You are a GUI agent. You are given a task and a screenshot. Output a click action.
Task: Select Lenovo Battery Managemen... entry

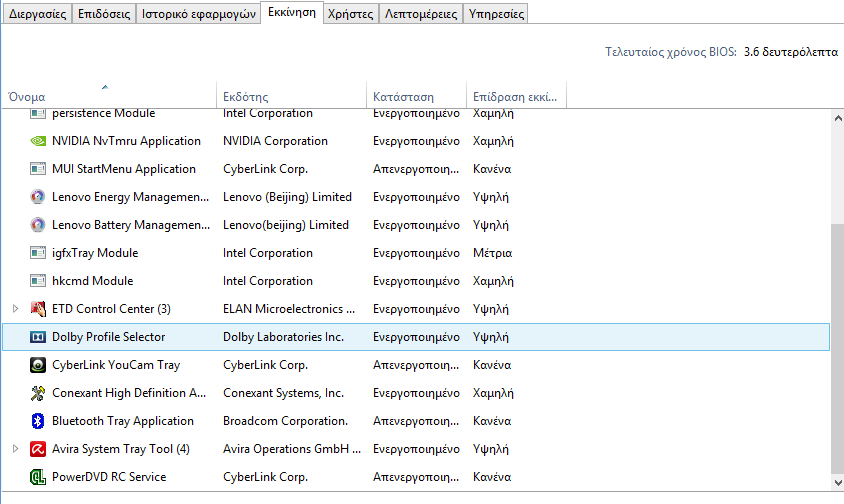[x=131, y=225]
